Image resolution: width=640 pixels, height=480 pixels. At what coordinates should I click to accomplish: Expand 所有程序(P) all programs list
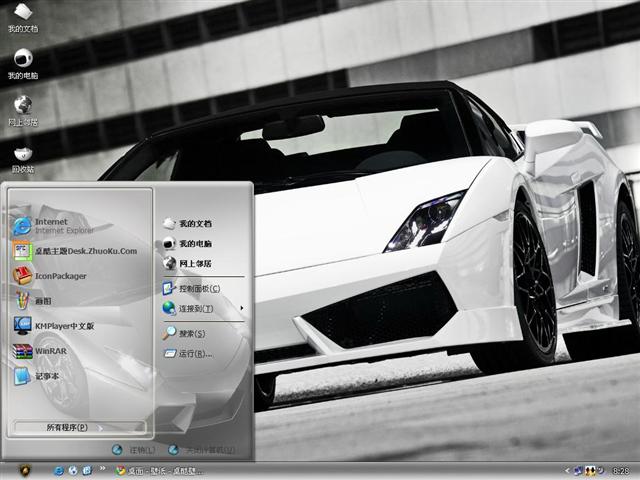80,427
